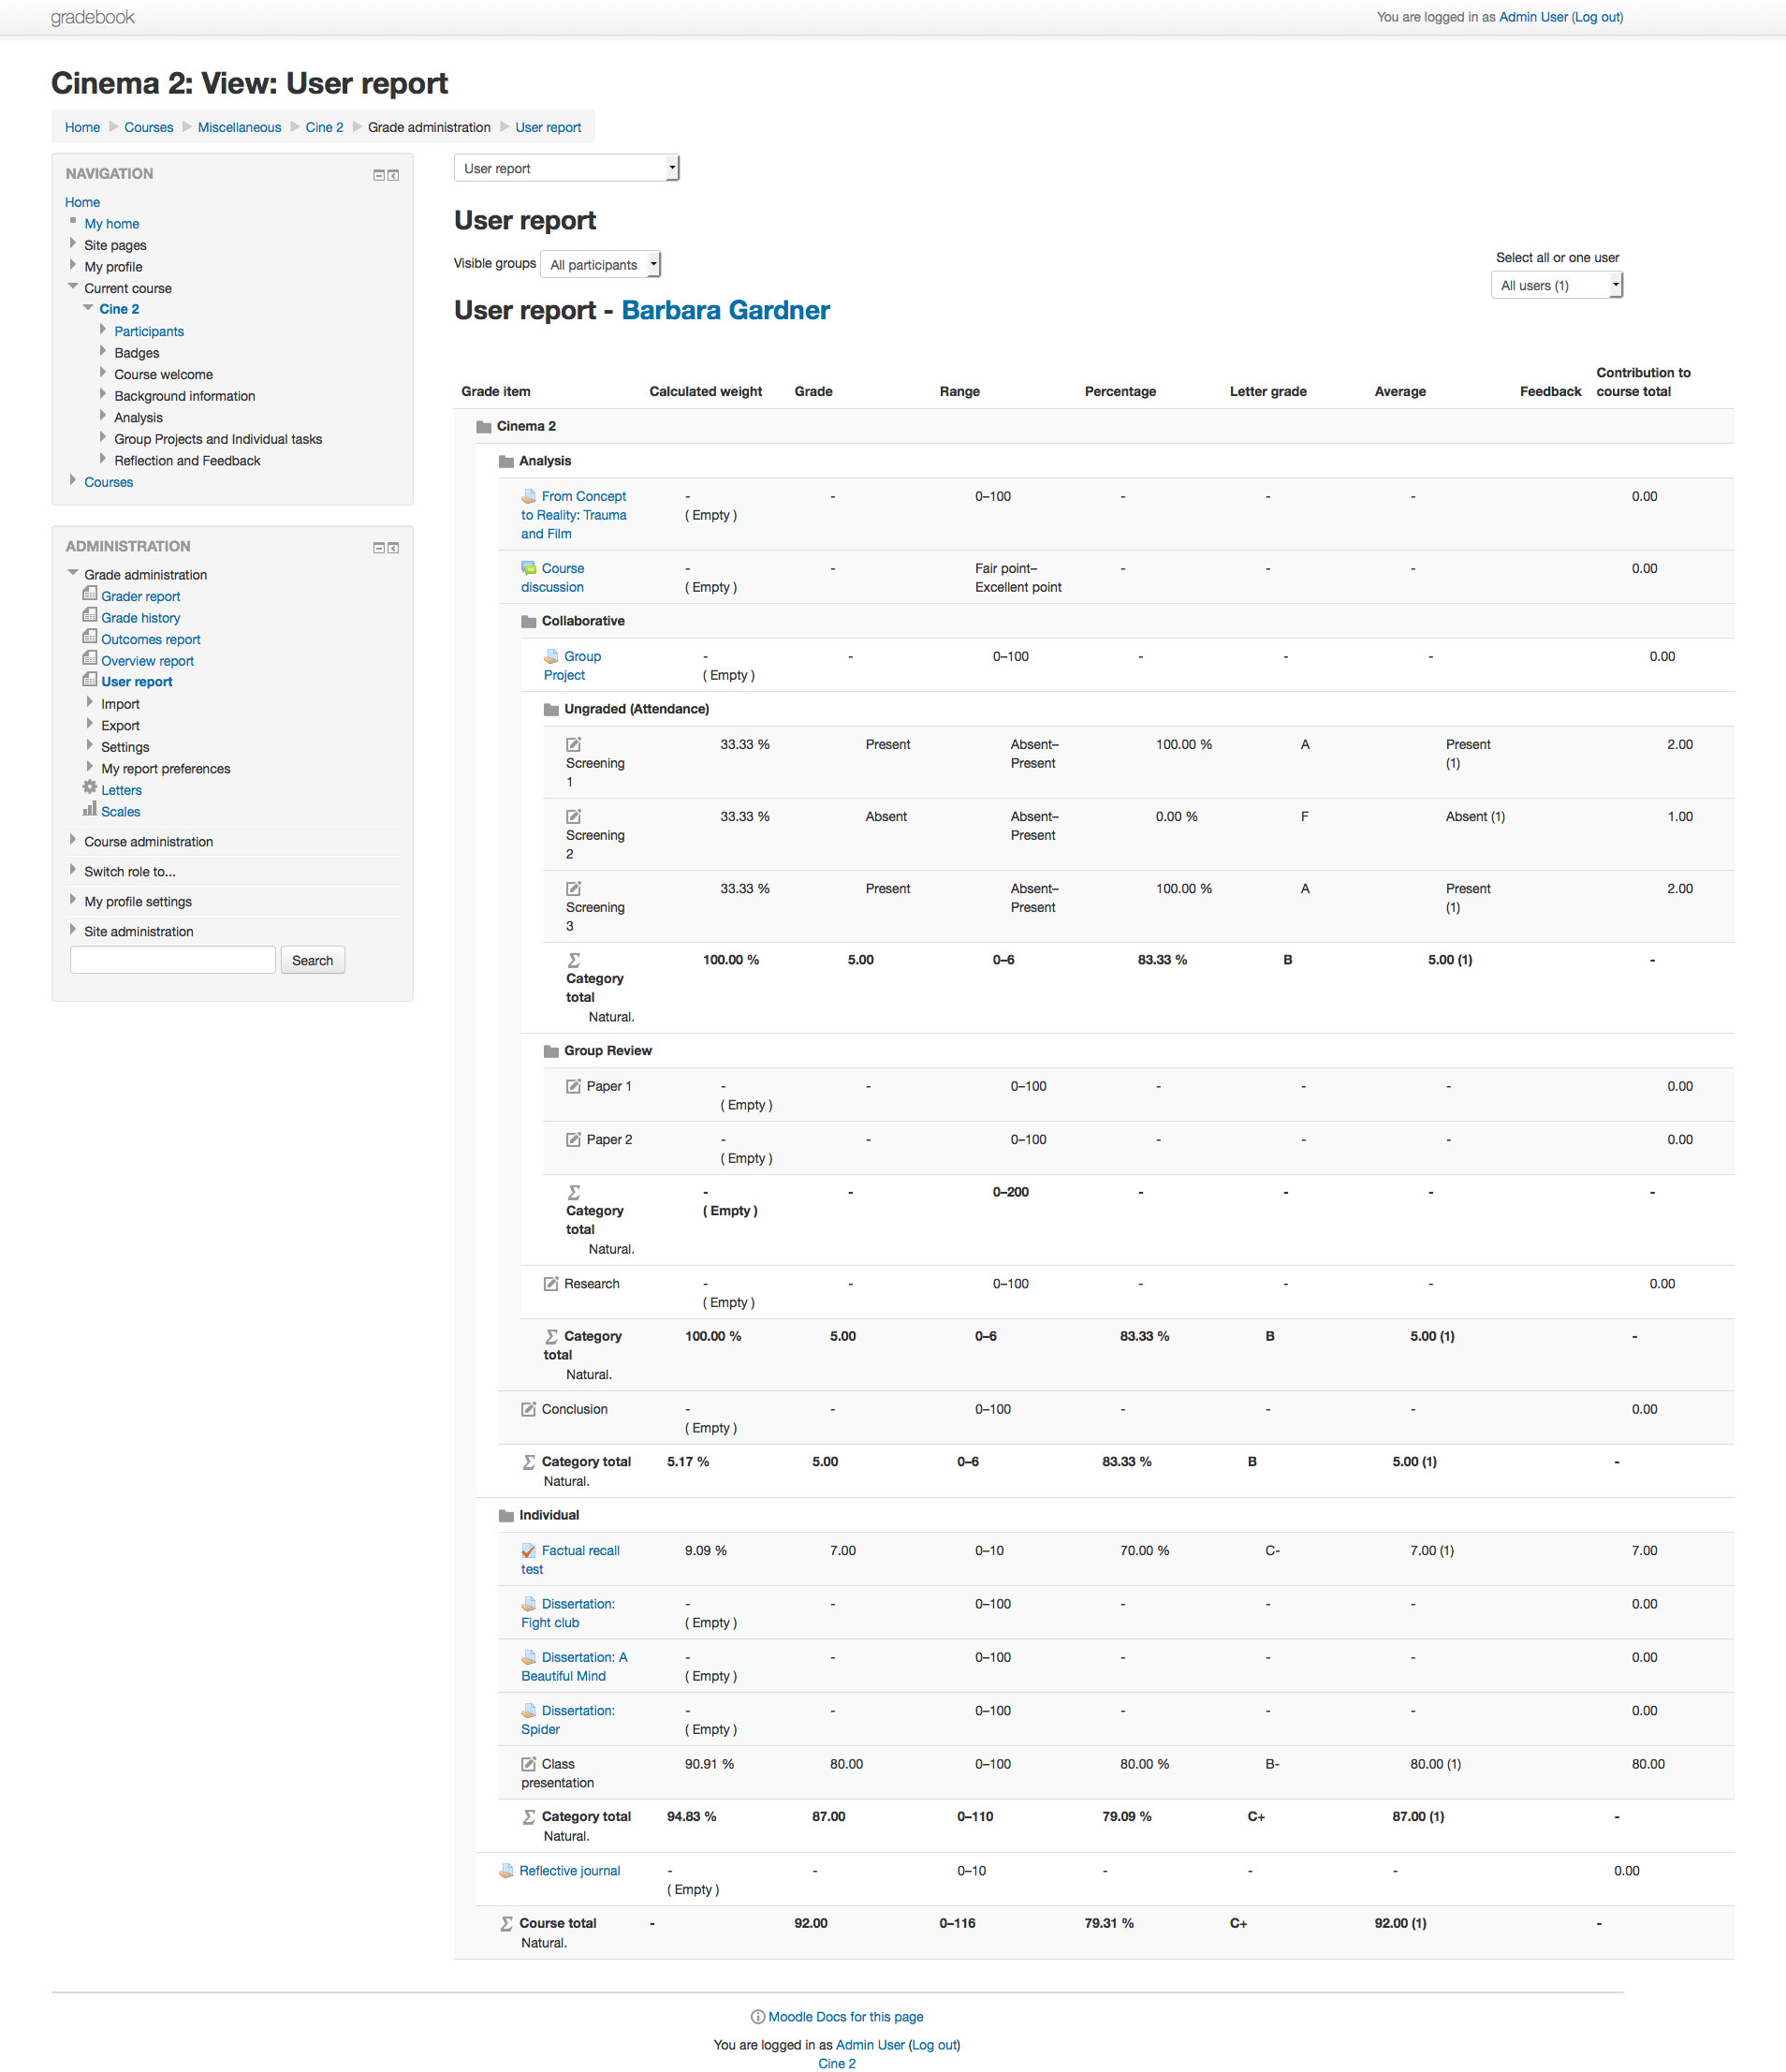Click the Ungraded (Attendance) category heading

pos(637,709)
